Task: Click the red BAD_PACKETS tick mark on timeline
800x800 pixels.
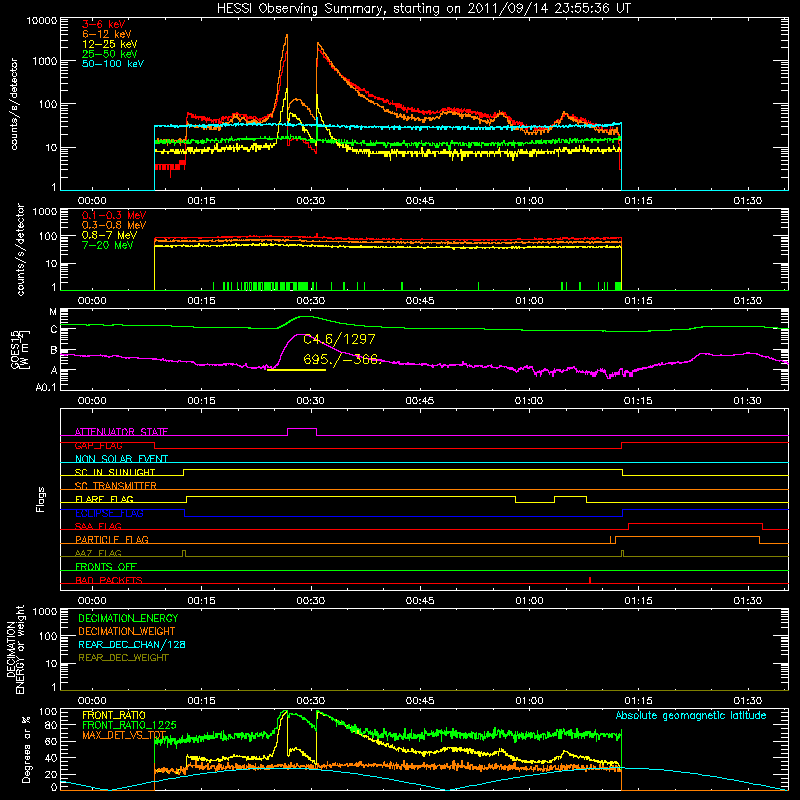Action: [590, 580]
